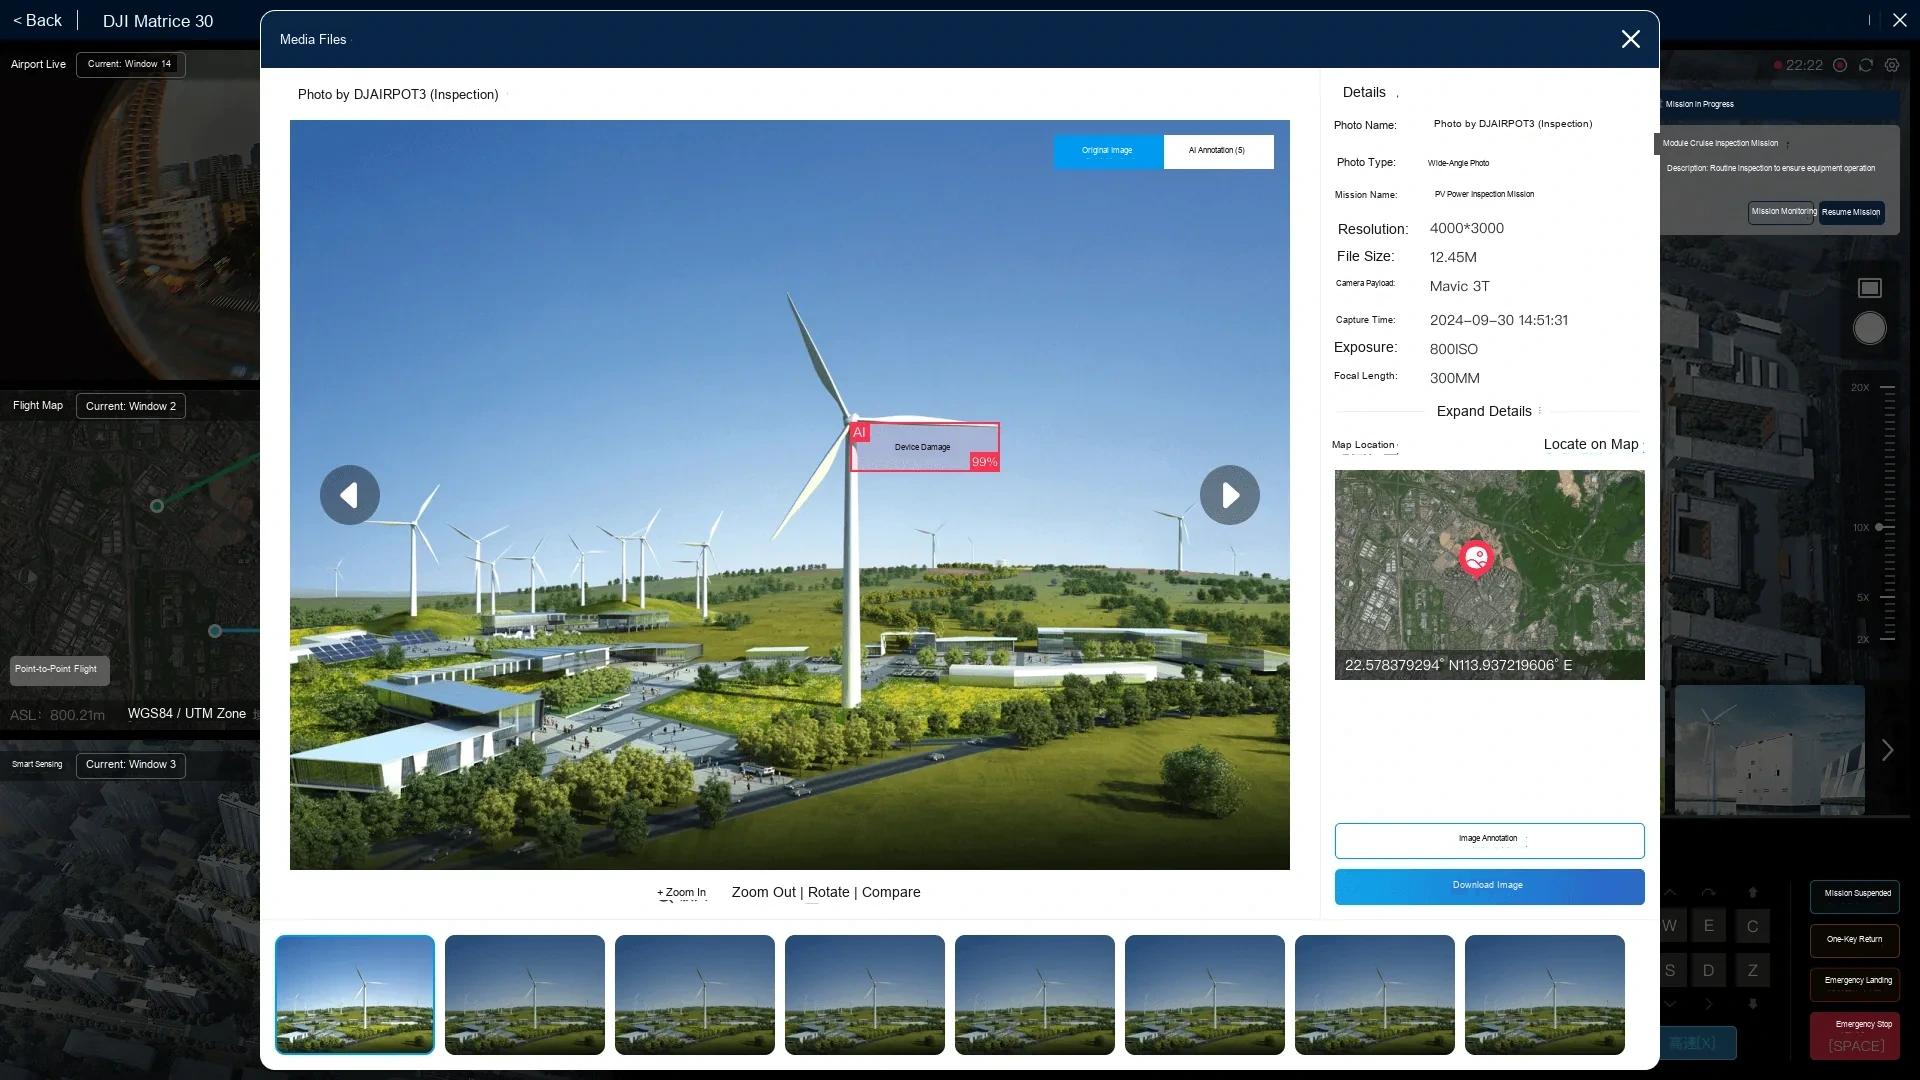Open Airport Live window selector
This screenshot has width=1920, height=1080.
pos(131,64)
